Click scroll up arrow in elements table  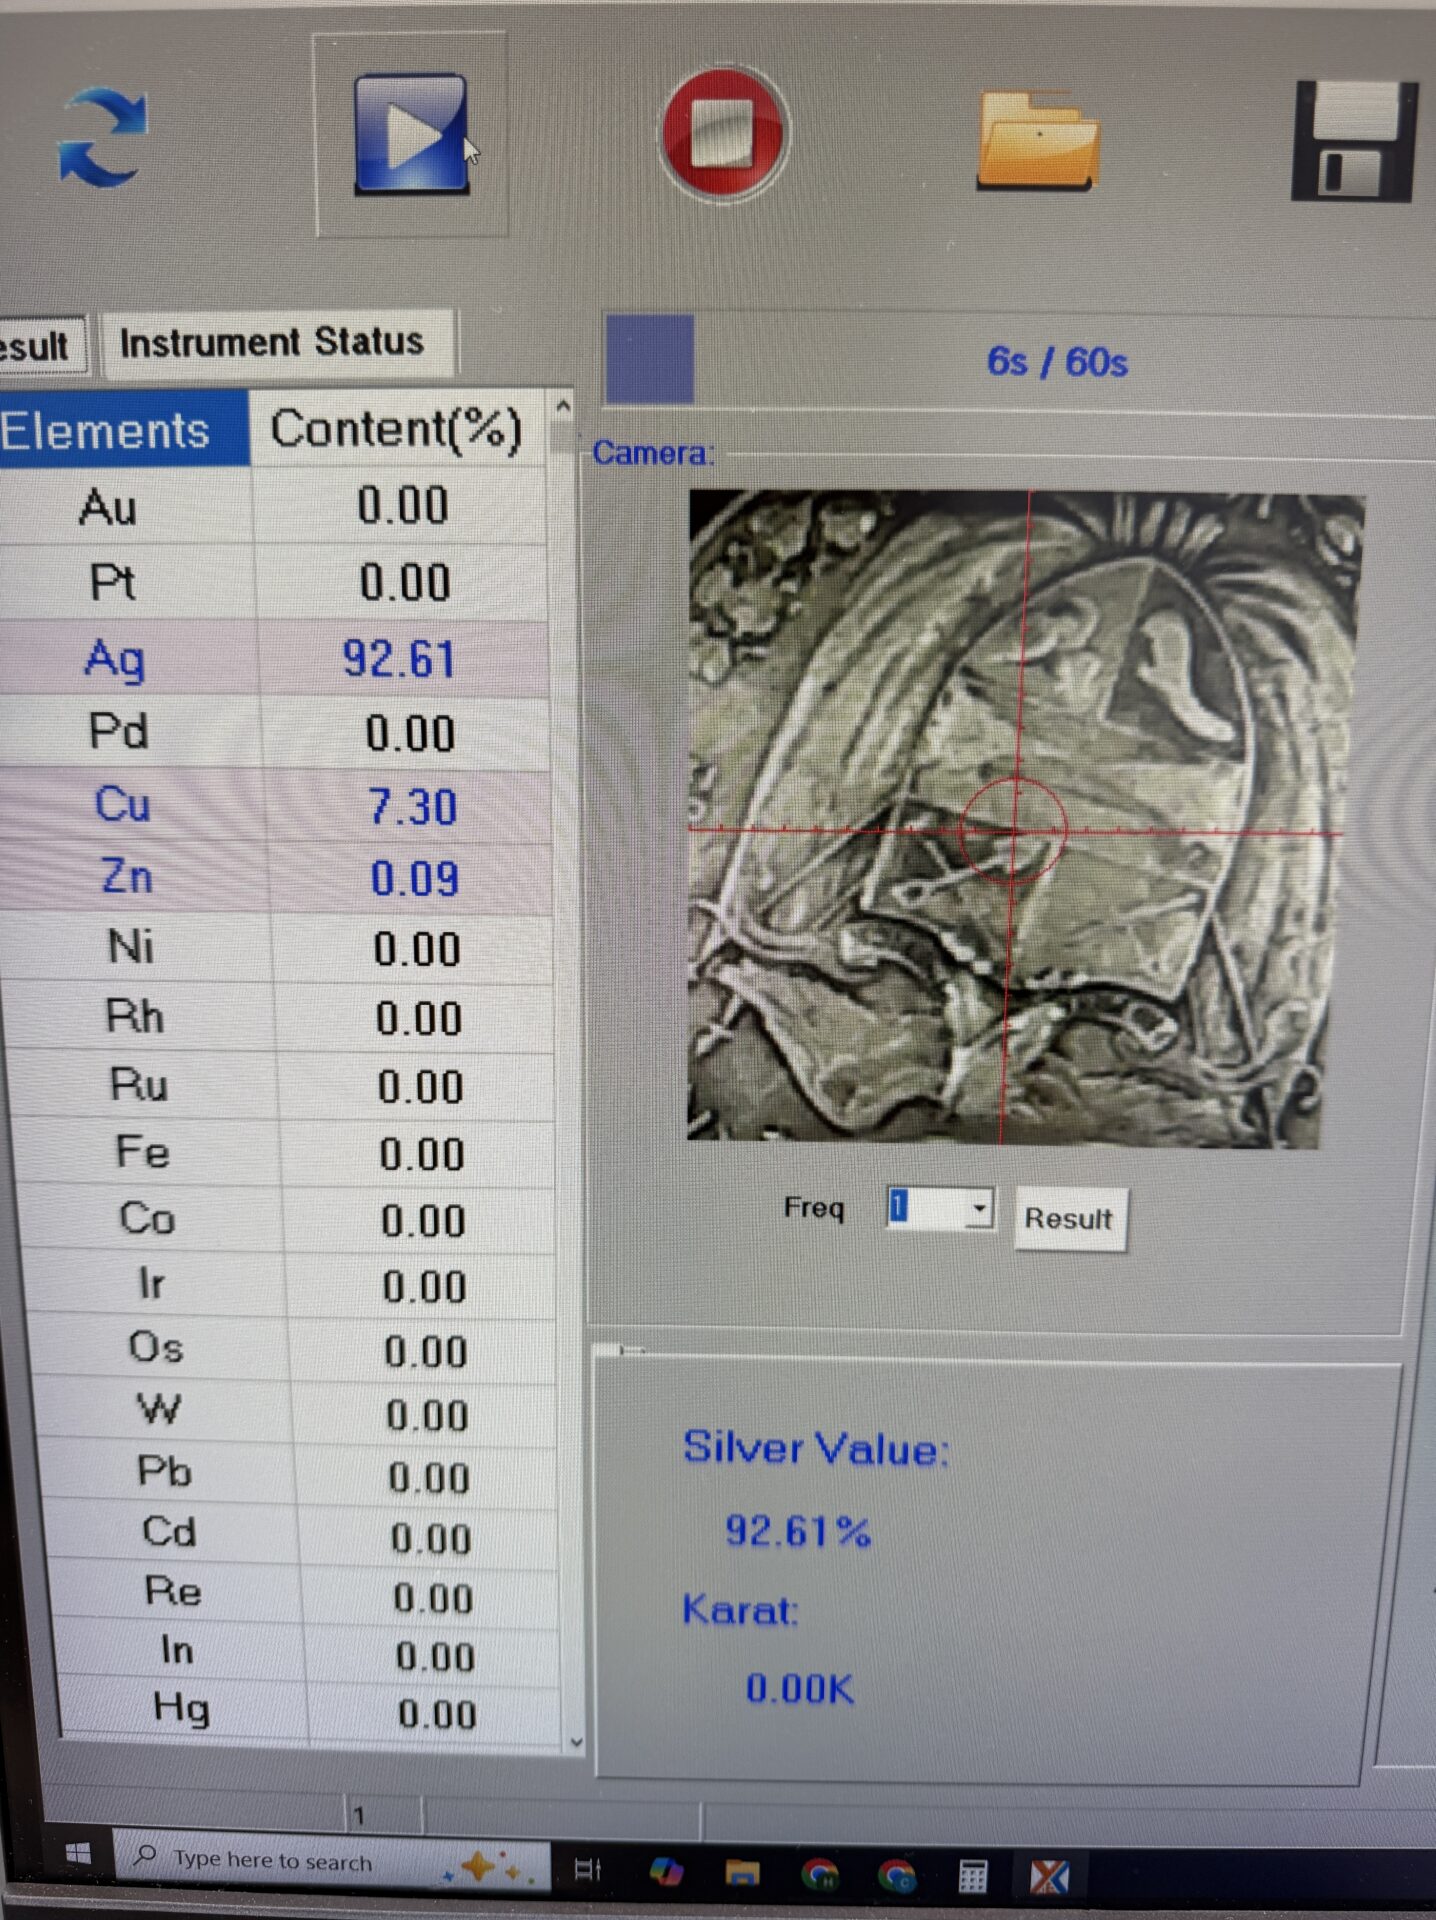coord(563,407)
